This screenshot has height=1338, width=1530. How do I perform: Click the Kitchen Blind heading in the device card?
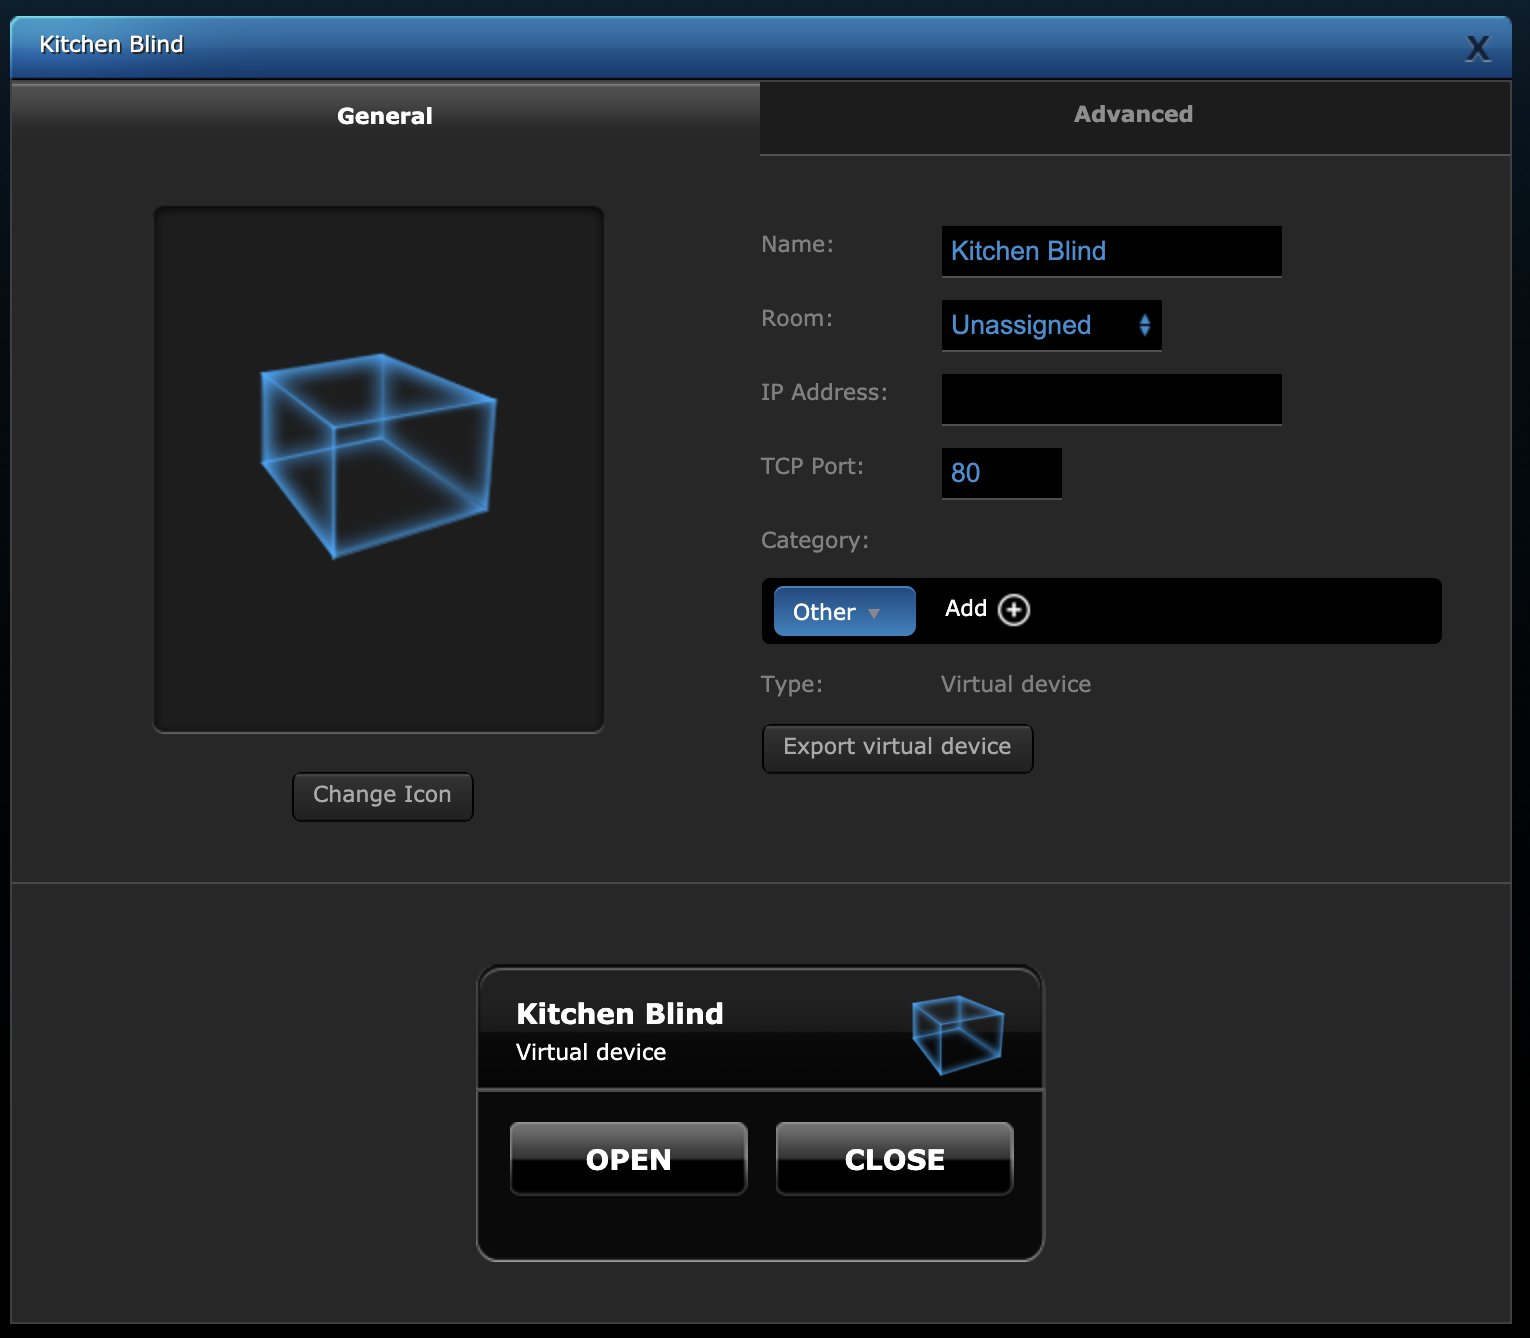619,1014
